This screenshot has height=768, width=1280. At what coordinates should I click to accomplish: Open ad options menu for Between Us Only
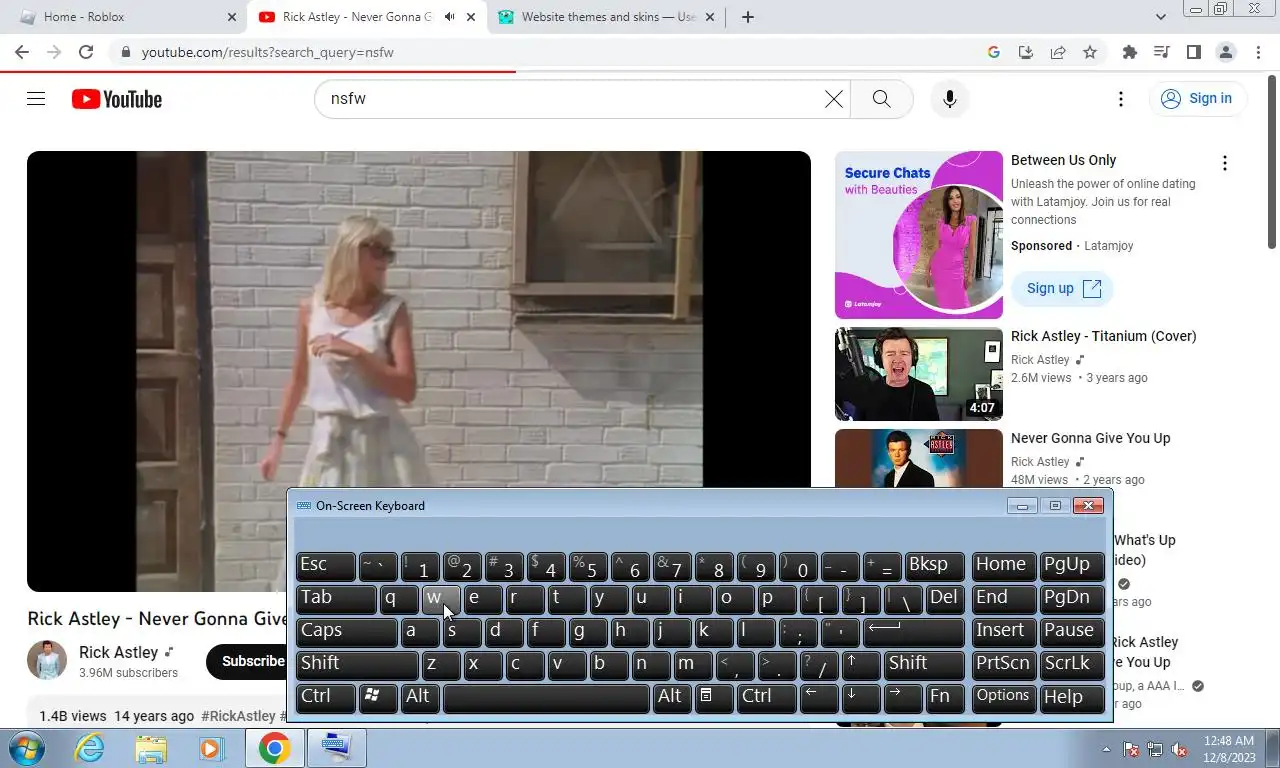point(1224,163)
